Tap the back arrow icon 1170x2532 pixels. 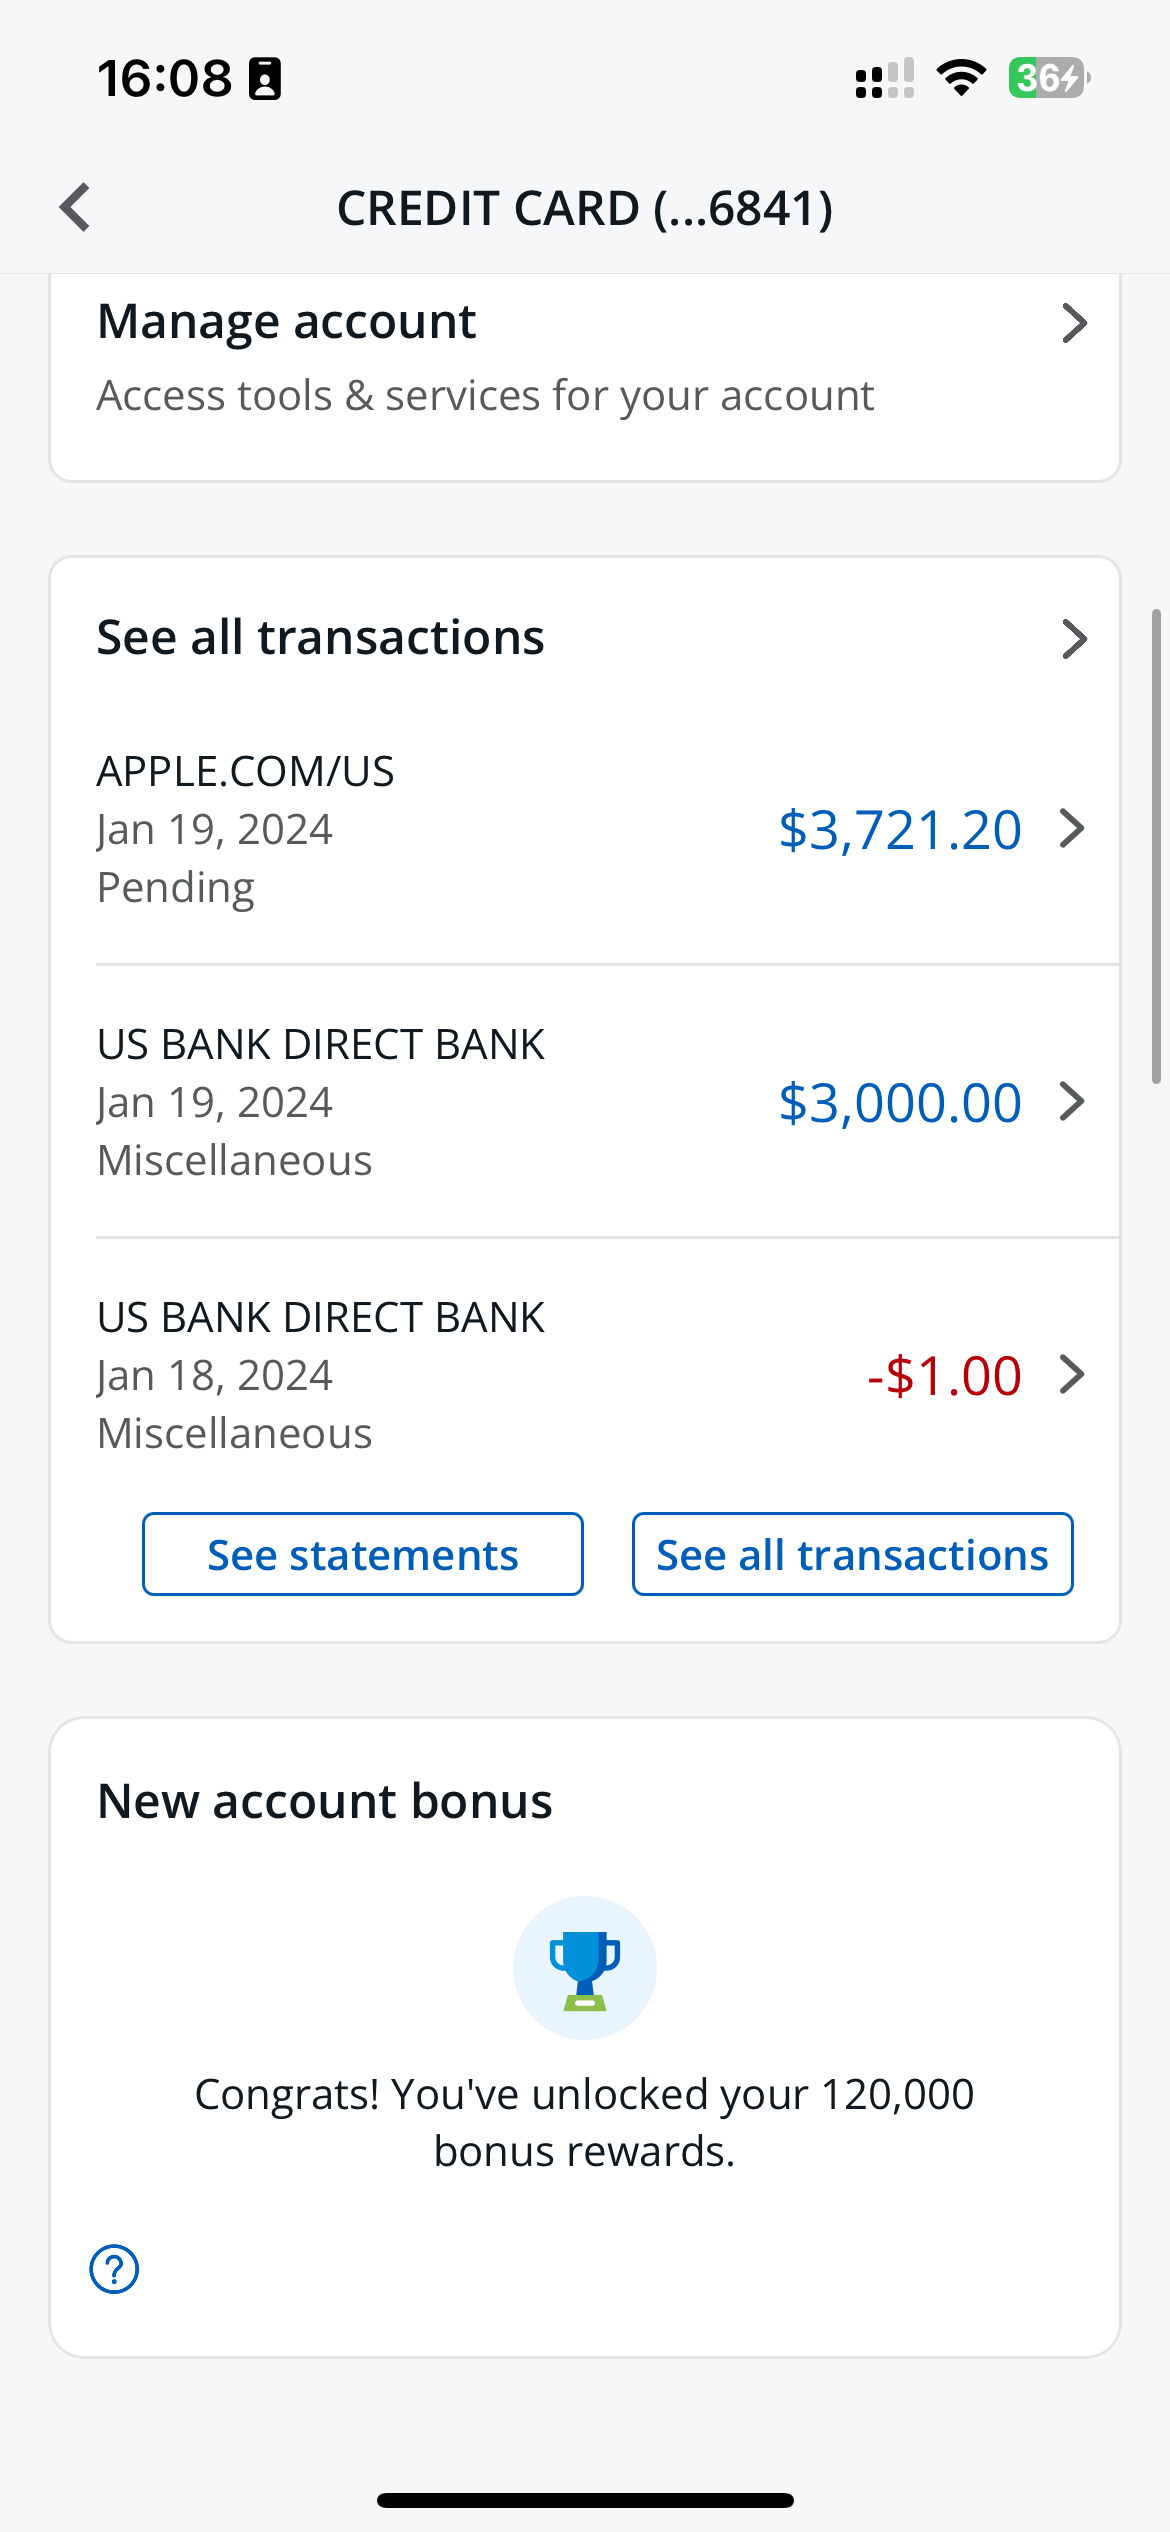(76, 208)
